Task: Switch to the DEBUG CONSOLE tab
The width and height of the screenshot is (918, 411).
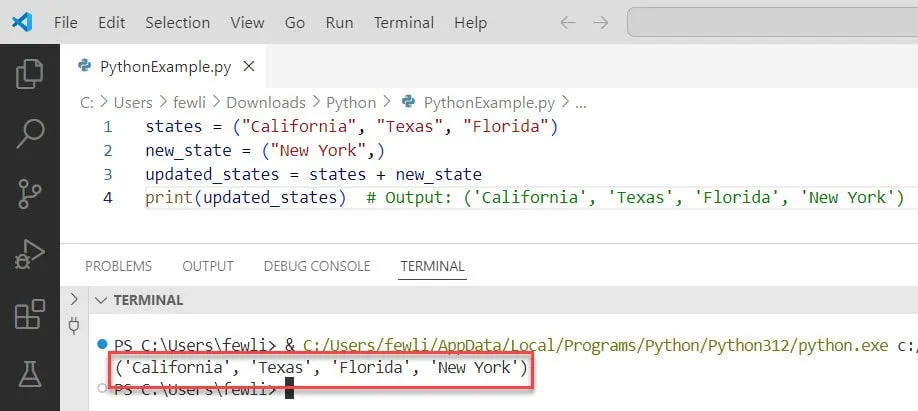Action: pos(316,266)
